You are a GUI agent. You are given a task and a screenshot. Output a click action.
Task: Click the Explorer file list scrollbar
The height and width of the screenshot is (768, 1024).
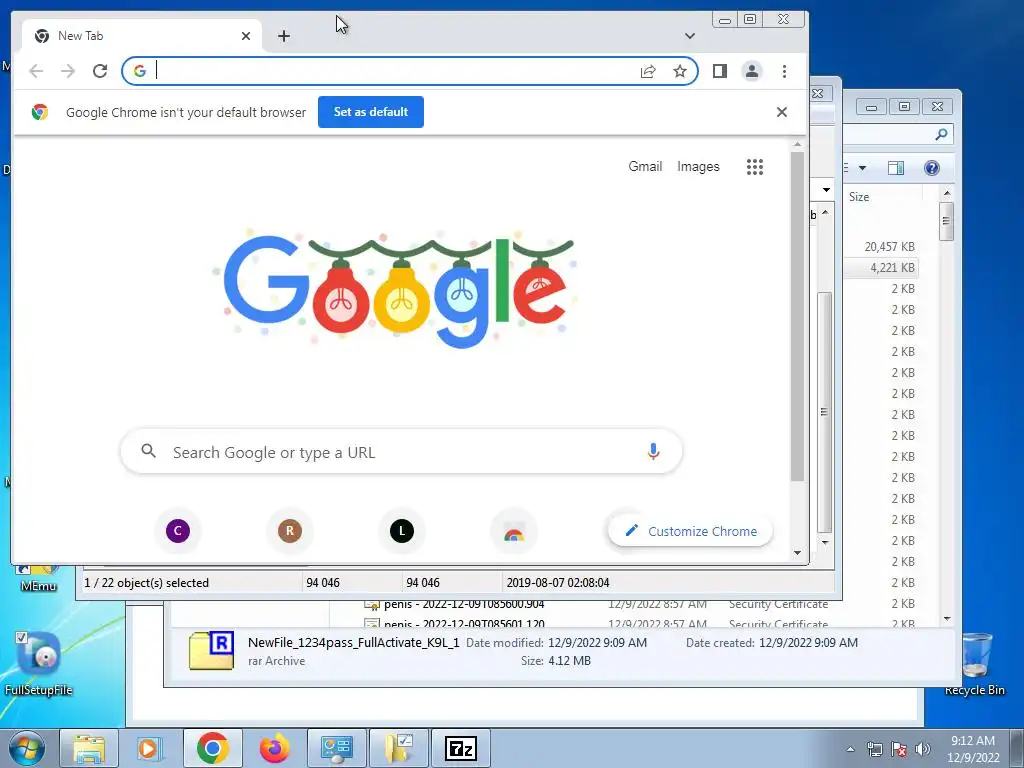(946, 221)
